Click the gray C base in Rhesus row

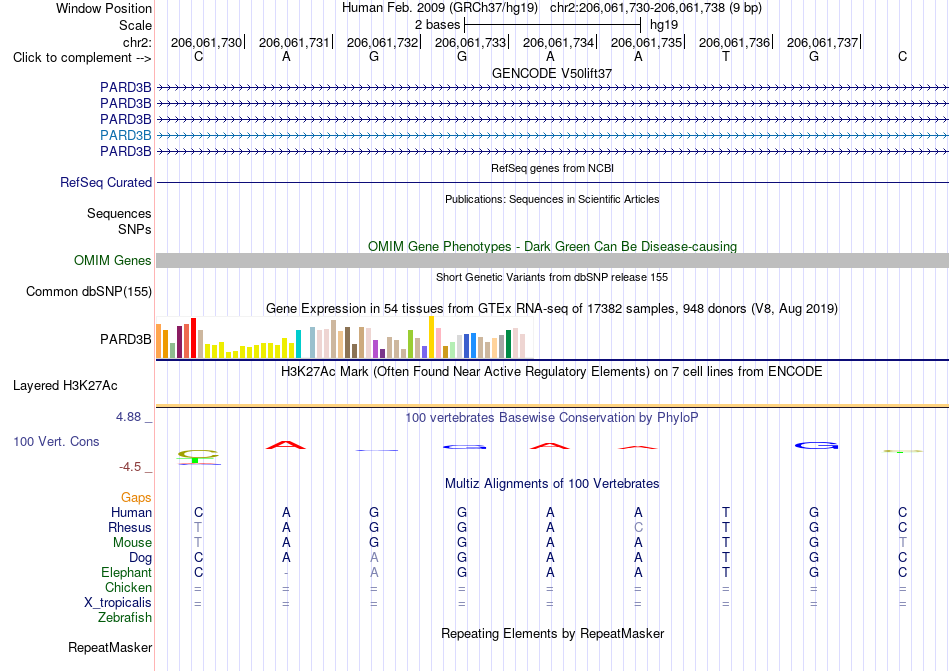tap(638, 527)
